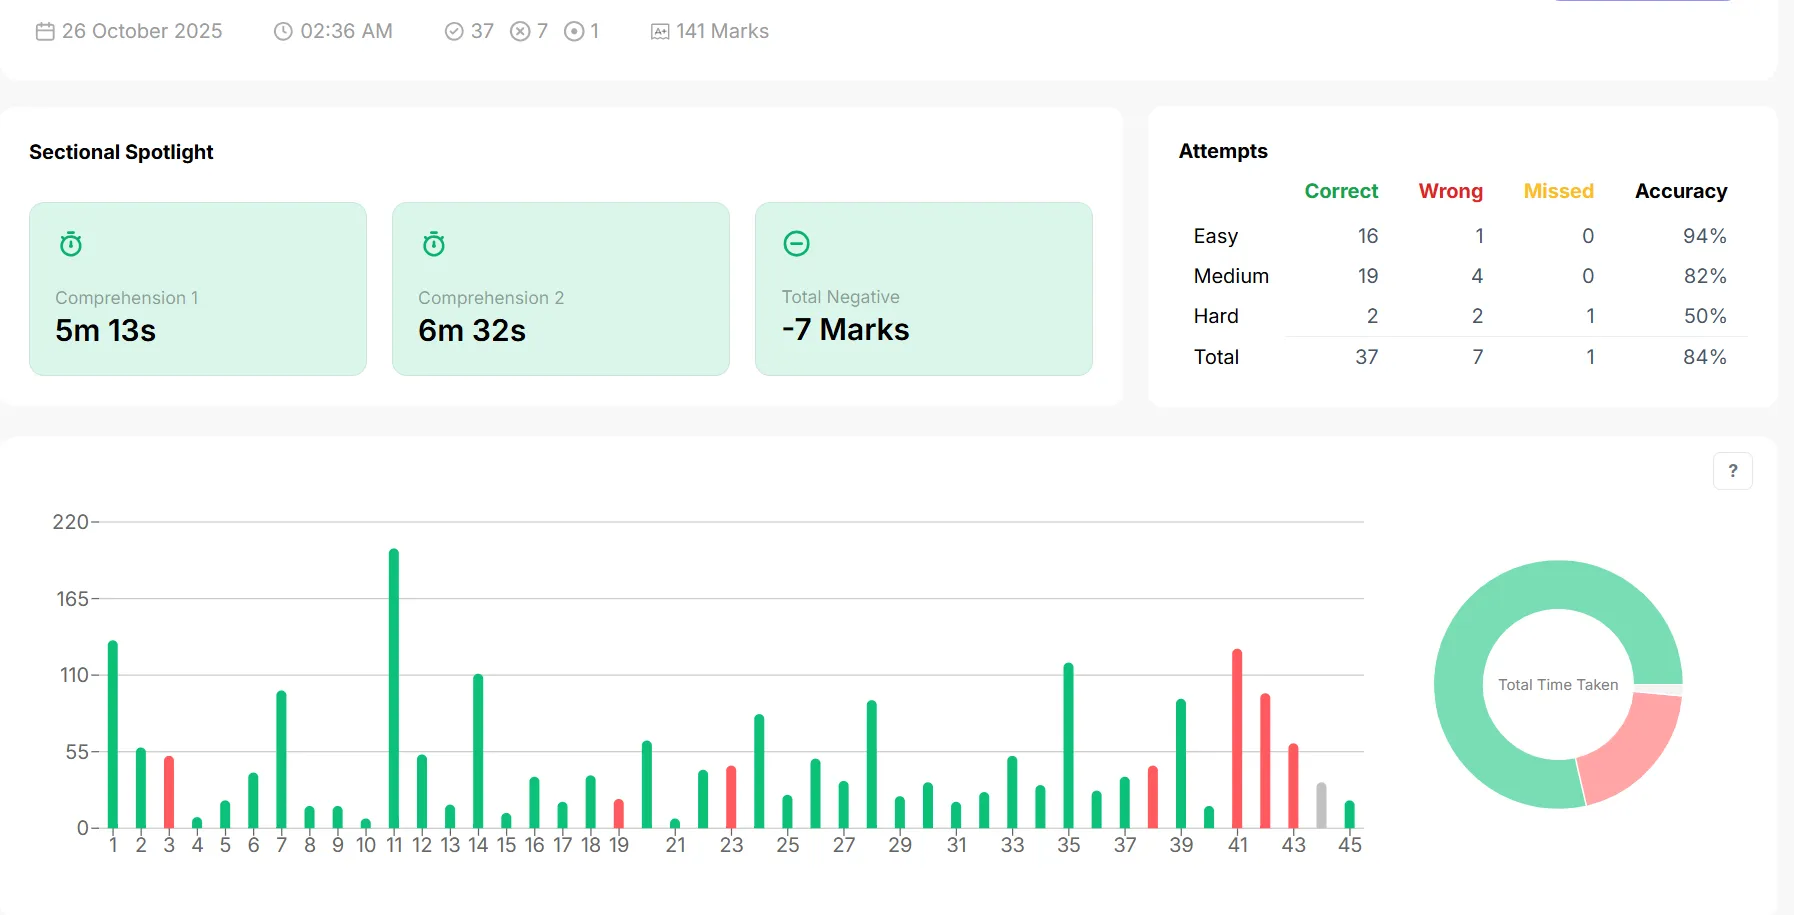Click the tallest green bar for question 11
Viewport: 1794px width, 915px height.
394,688
